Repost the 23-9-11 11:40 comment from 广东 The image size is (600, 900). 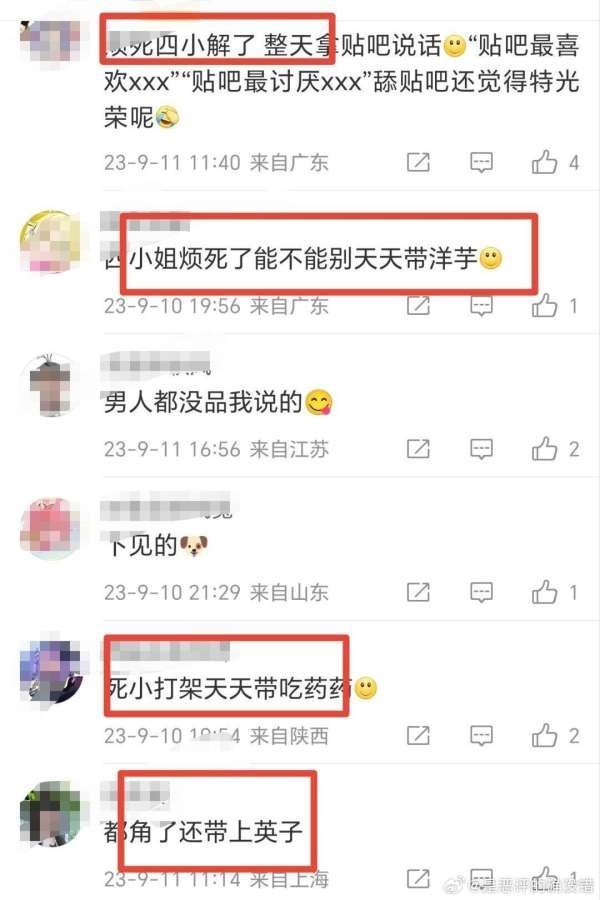tap(418, 162)
